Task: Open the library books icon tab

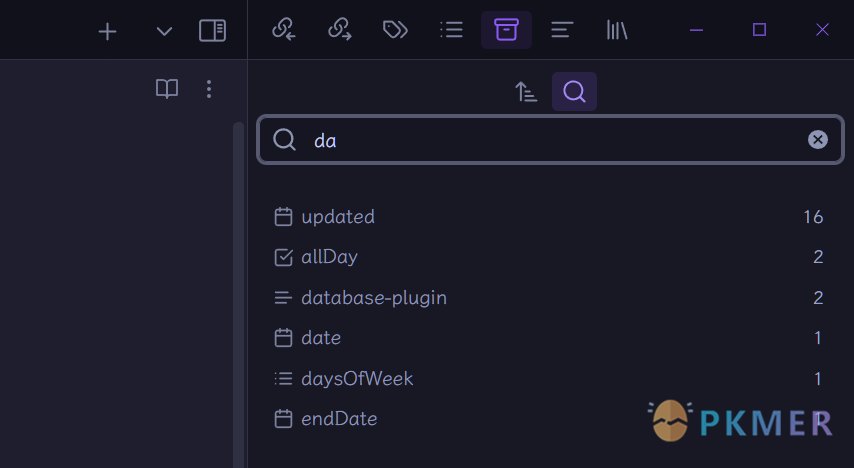Action: coord(617,30)
